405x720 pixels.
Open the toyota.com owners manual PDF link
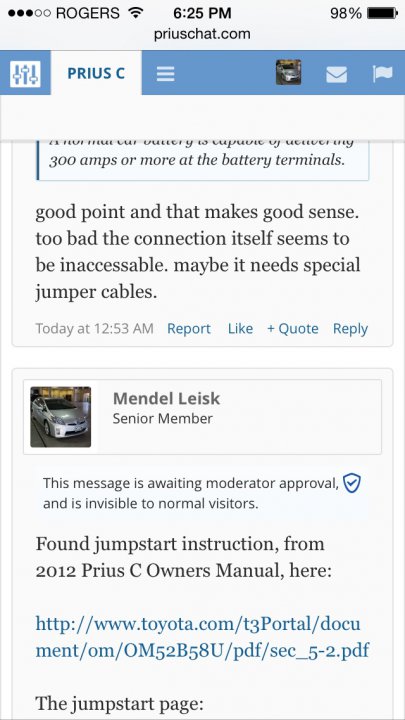point(202,637)
